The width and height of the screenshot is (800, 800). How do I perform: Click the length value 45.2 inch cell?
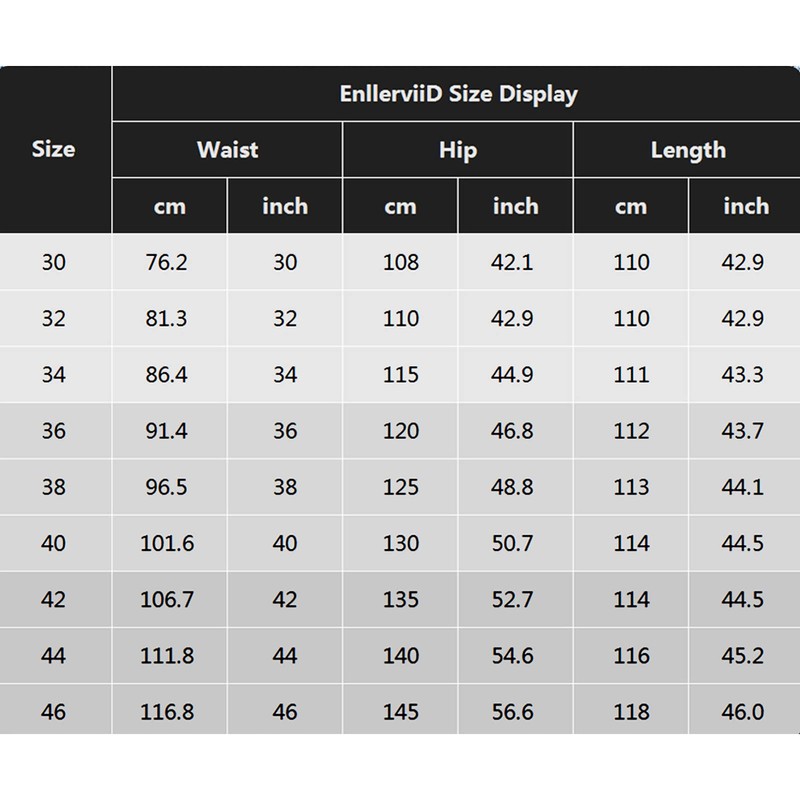pos(743,656)
